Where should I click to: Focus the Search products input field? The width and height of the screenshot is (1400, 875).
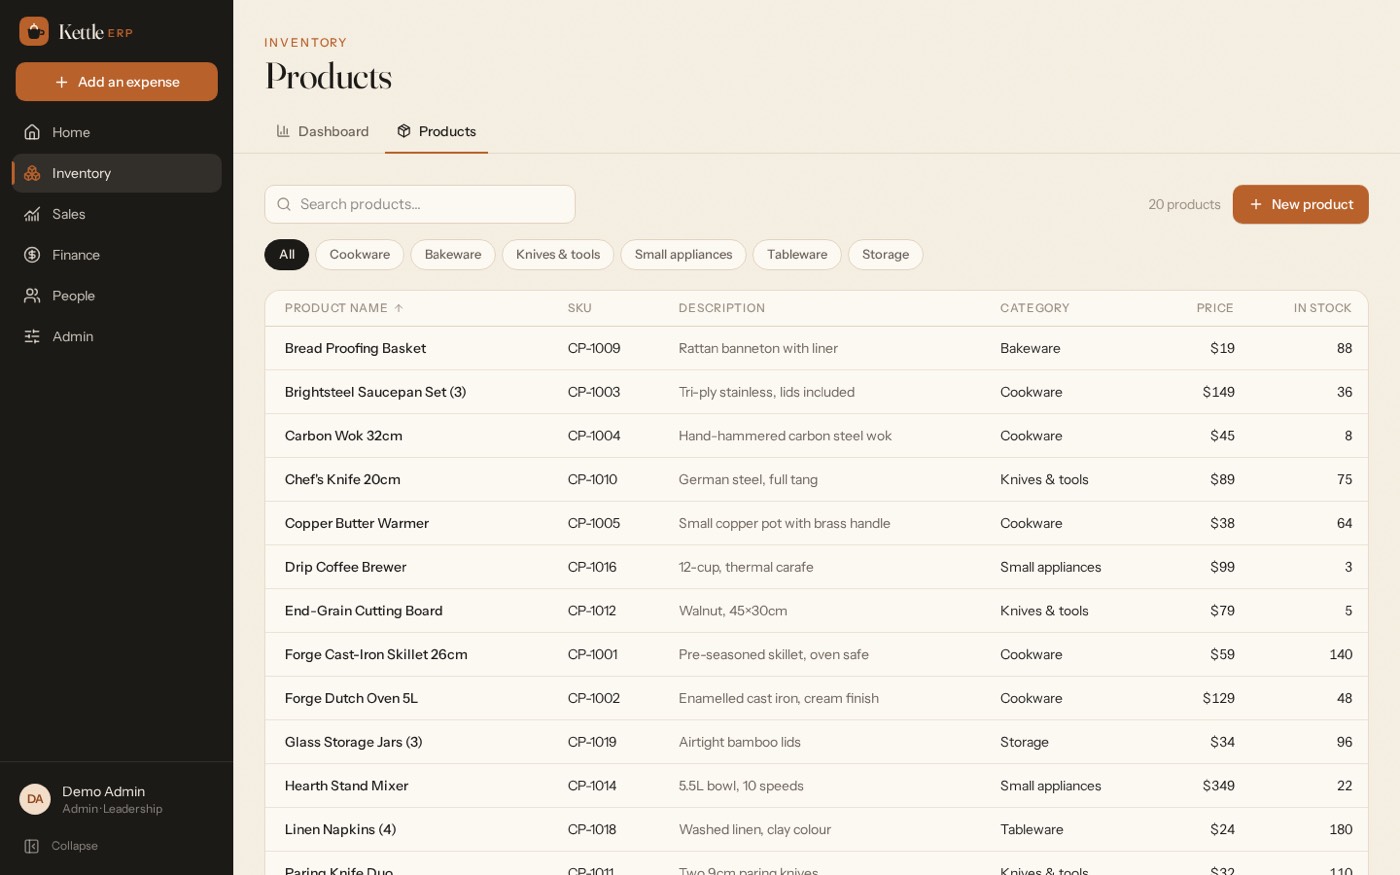(420, 204)
